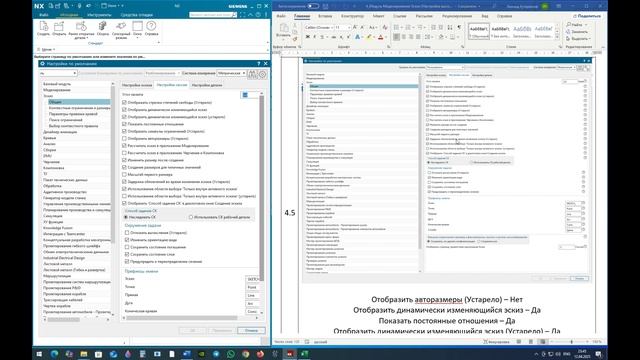This screenshot has width=640, height=360.
Task: Click the help question mark in defaults dialog title
Action: click(259, 64)
